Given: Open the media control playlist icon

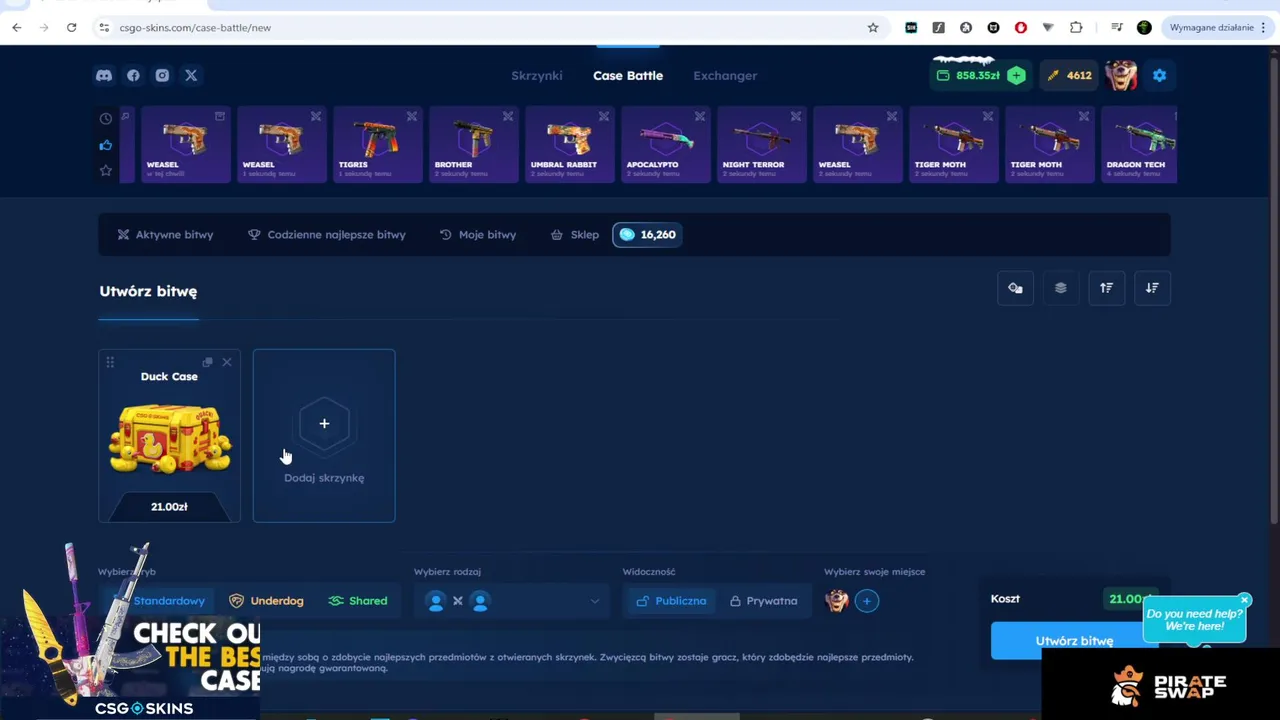Looking at the screenshot, I should coord(1116,27).
